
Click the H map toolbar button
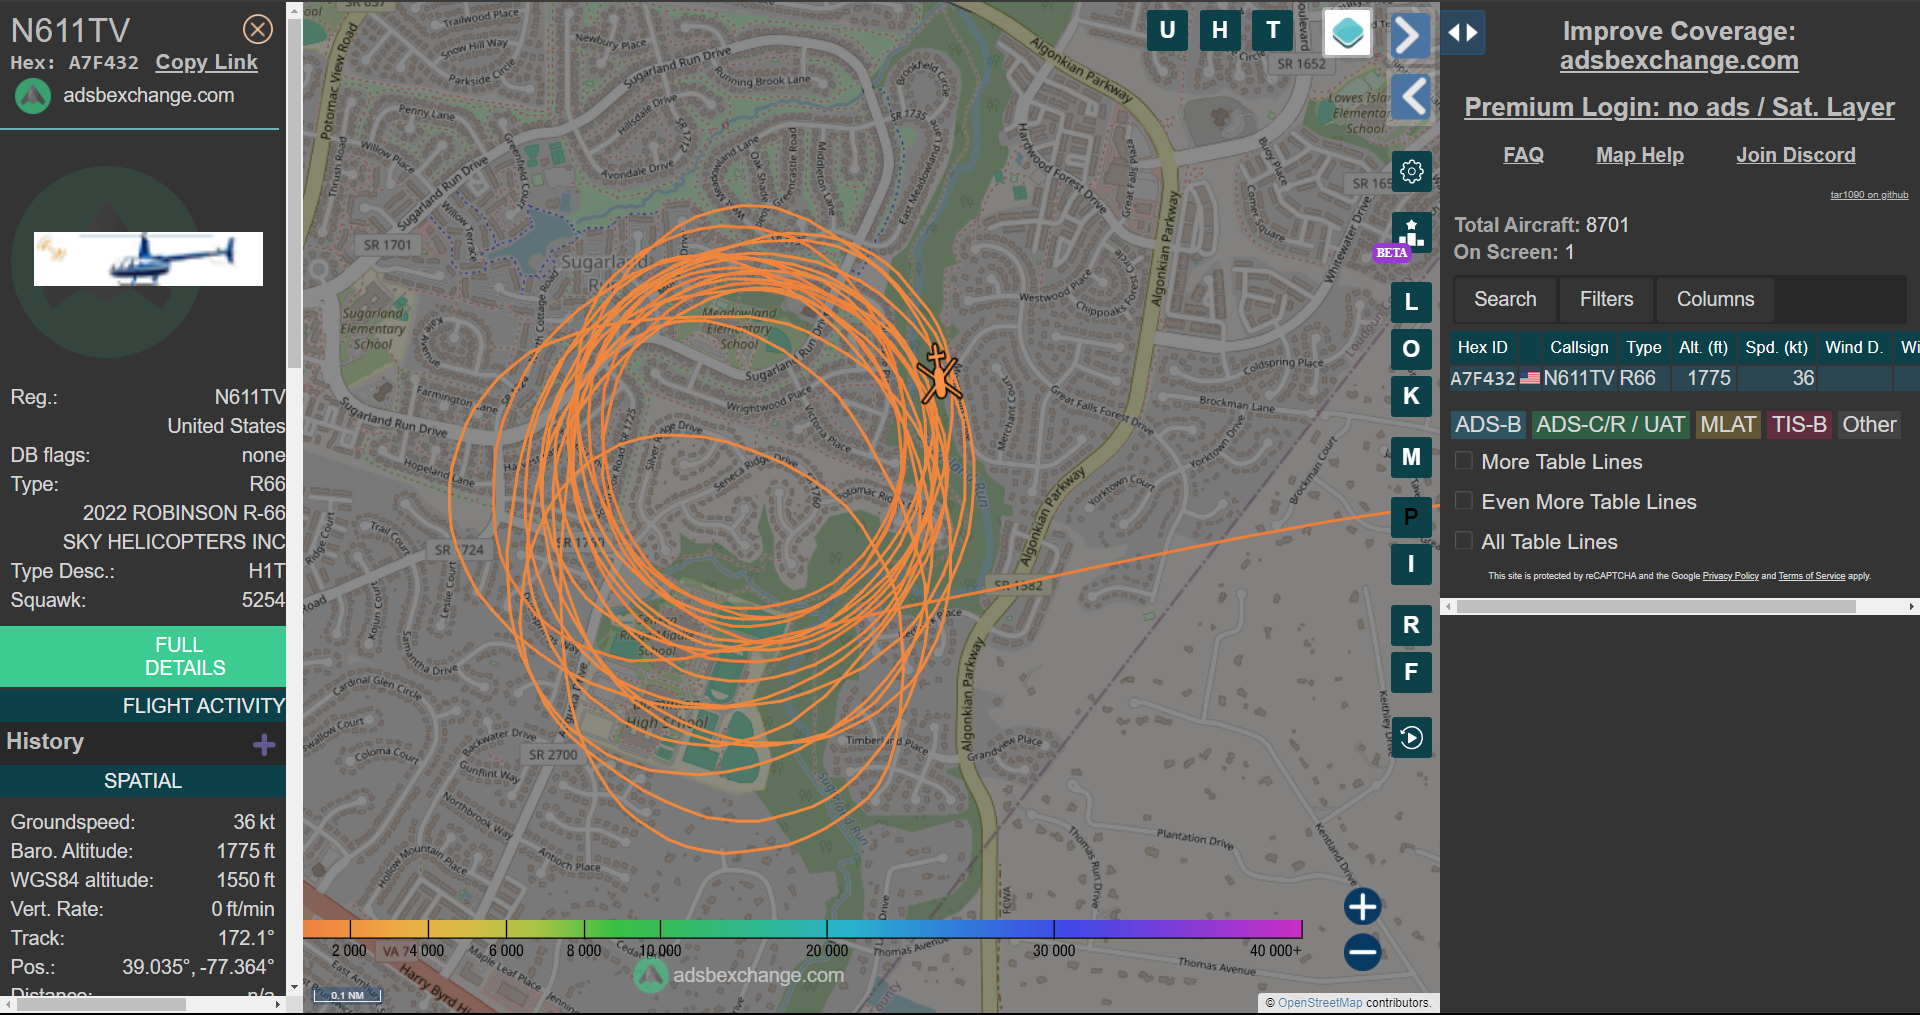pos(1220,30)
